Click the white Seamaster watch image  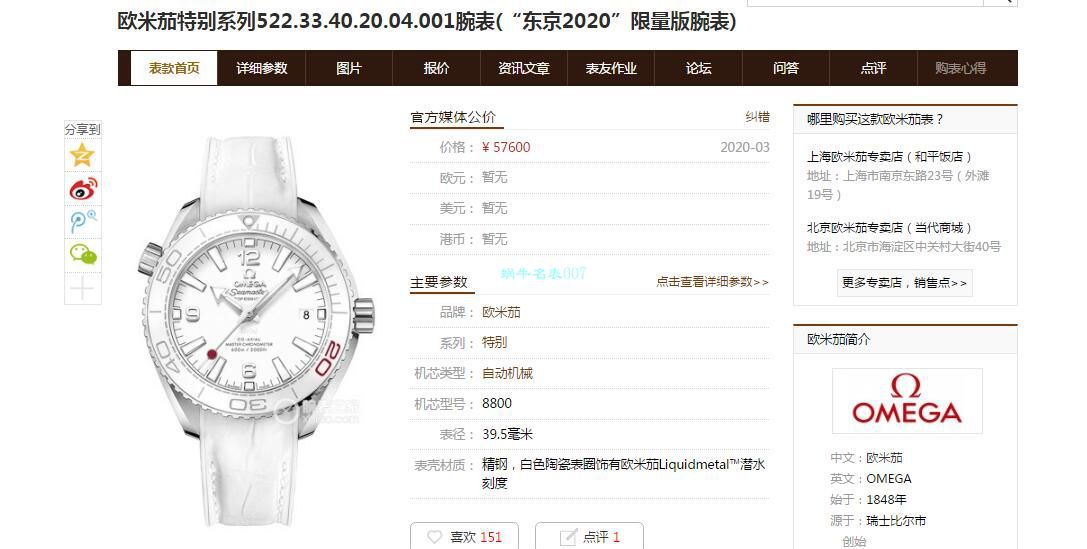click(257, 330)
